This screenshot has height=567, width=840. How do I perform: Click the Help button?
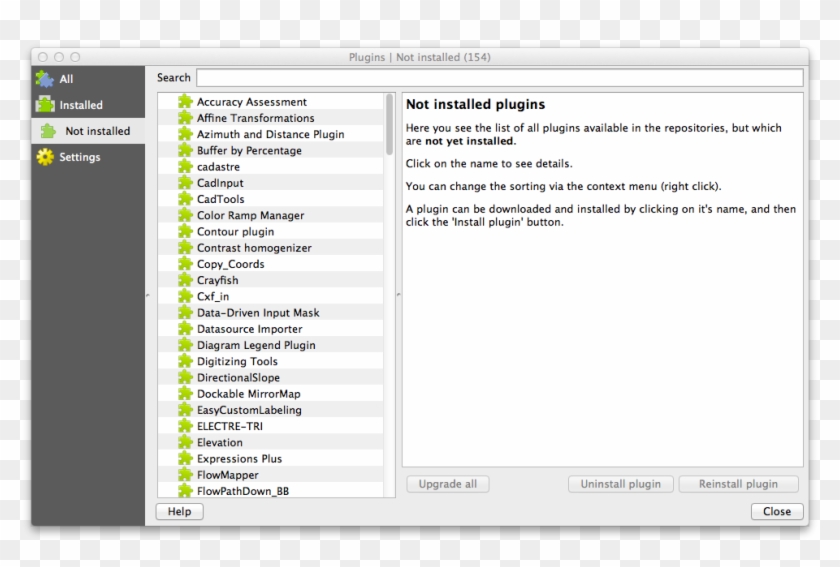[179, 511]
